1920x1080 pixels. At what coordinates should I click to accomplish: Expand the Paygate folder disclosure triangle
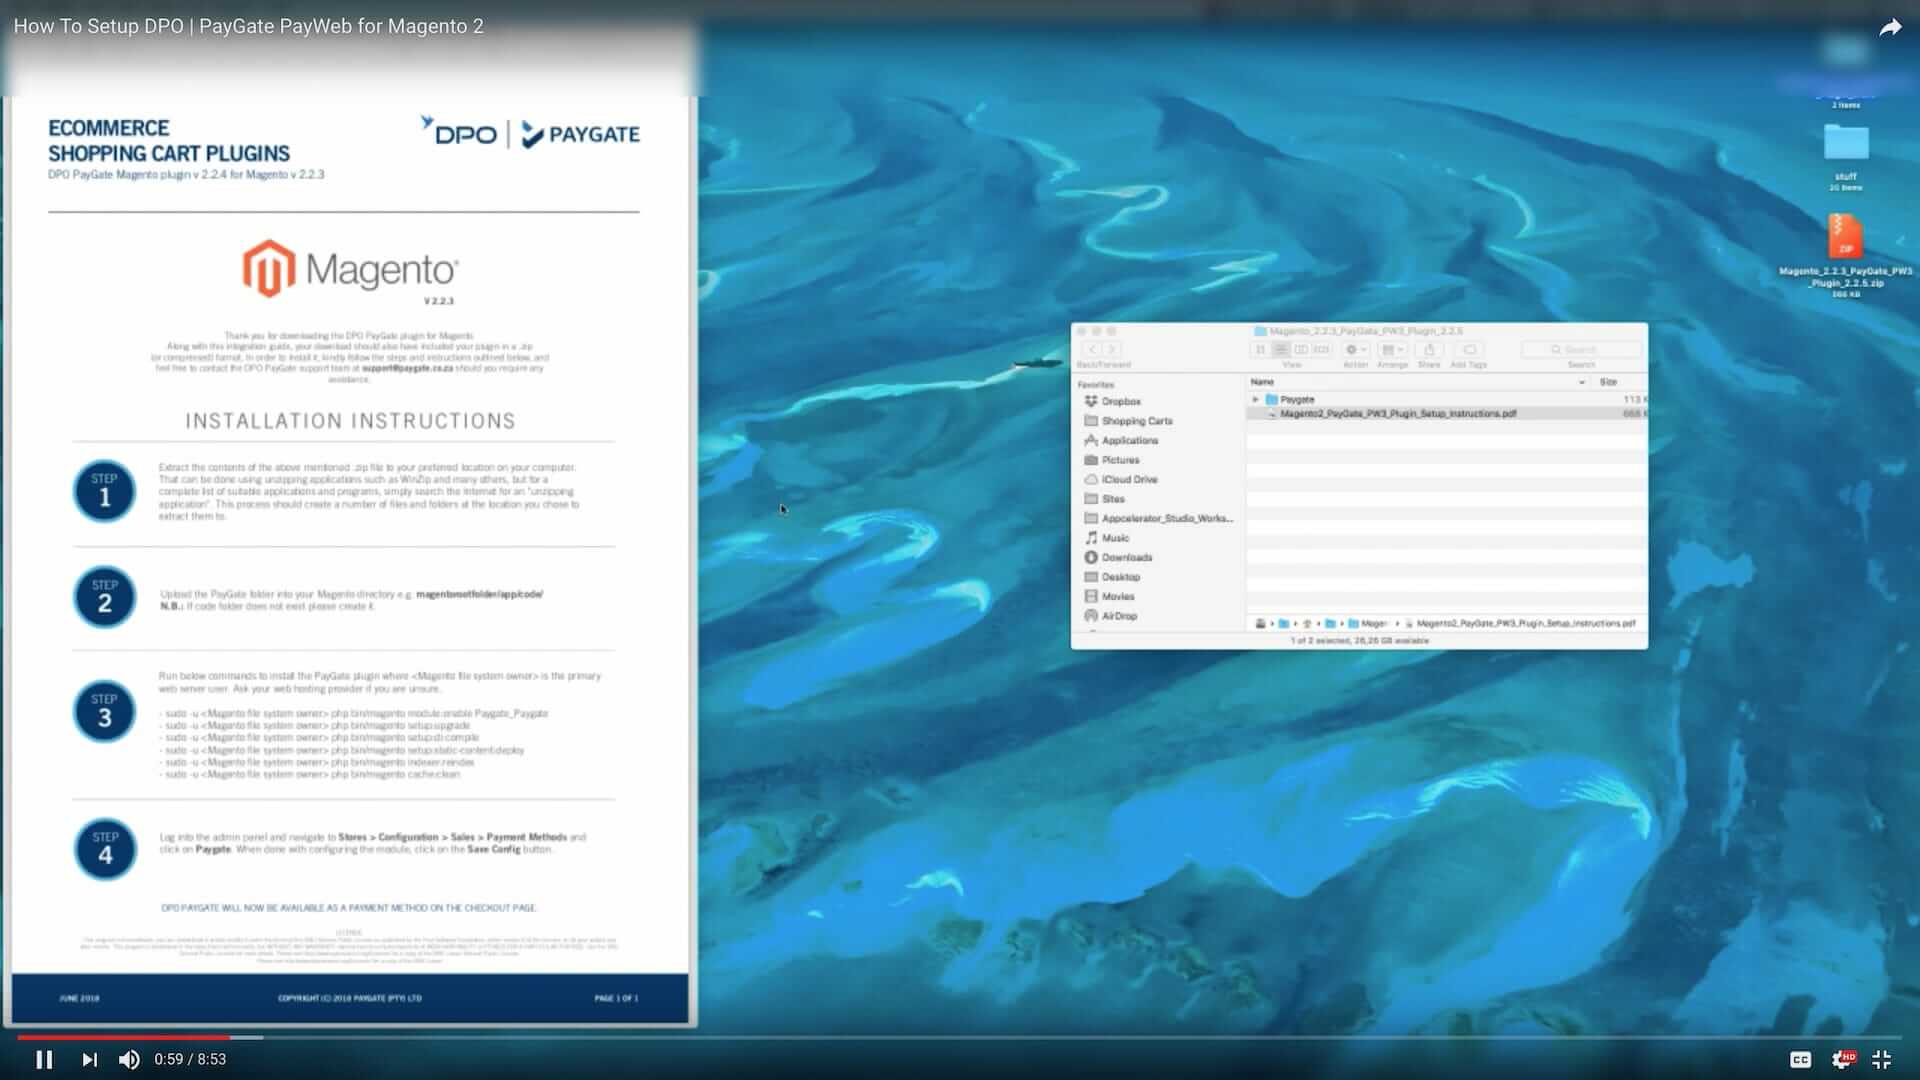[1256, 399]
